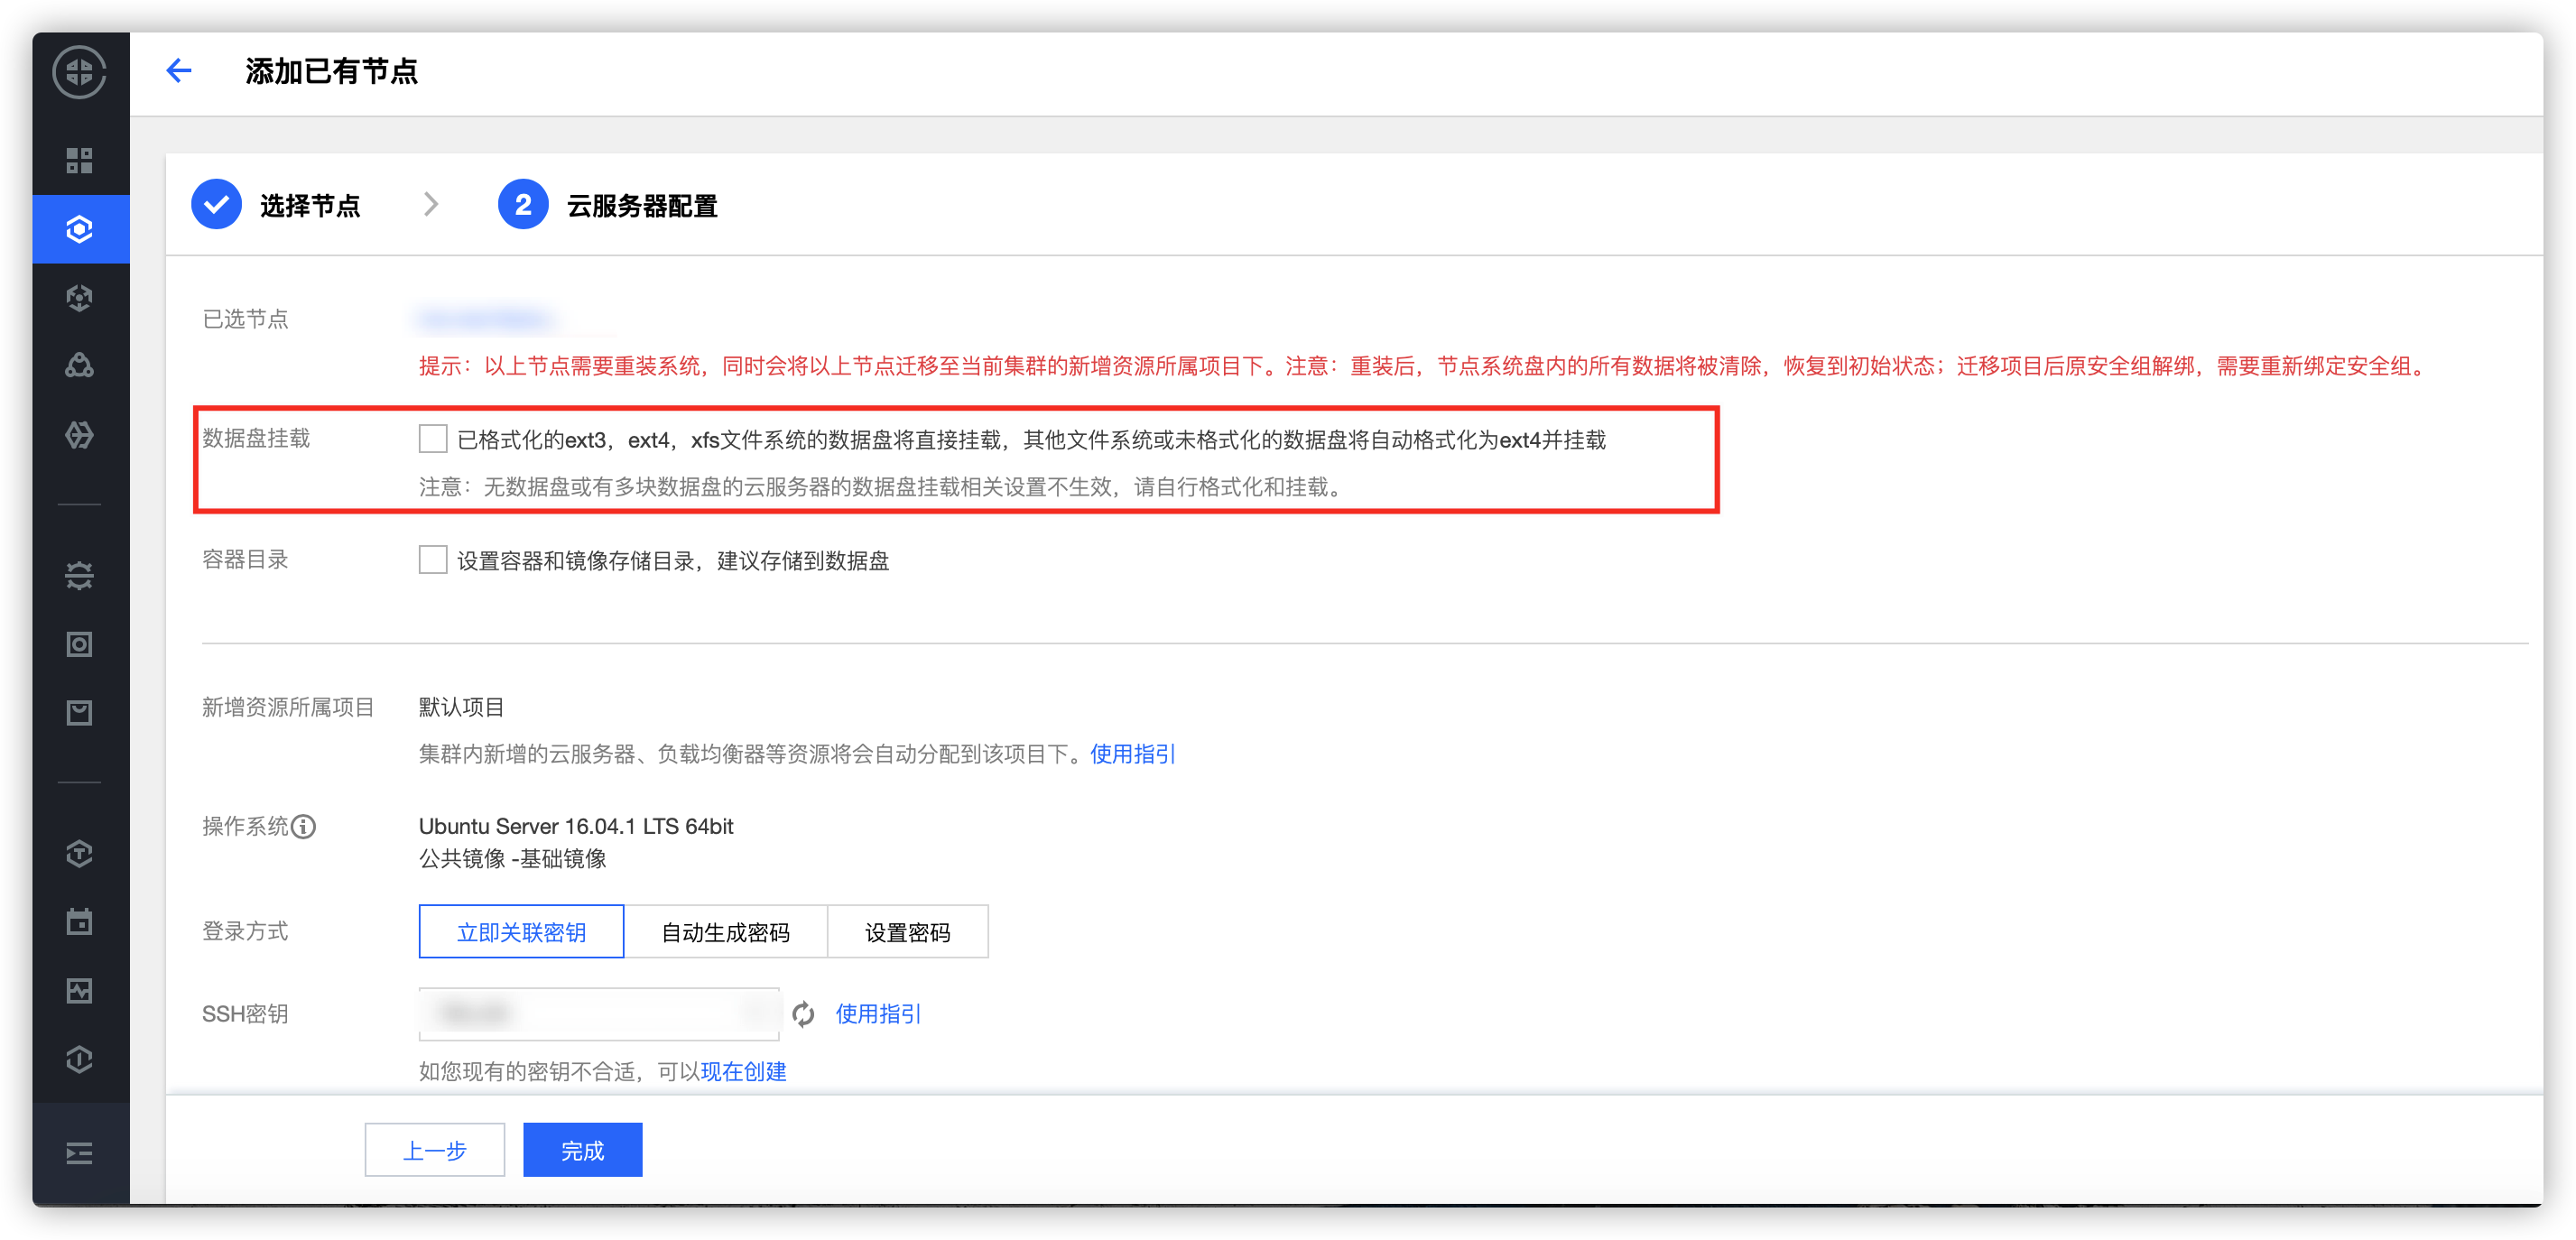Screen dimensions: 2576x1240
Task: Open the hexagon T sidebar icon
Action: (x=80, y=853)
